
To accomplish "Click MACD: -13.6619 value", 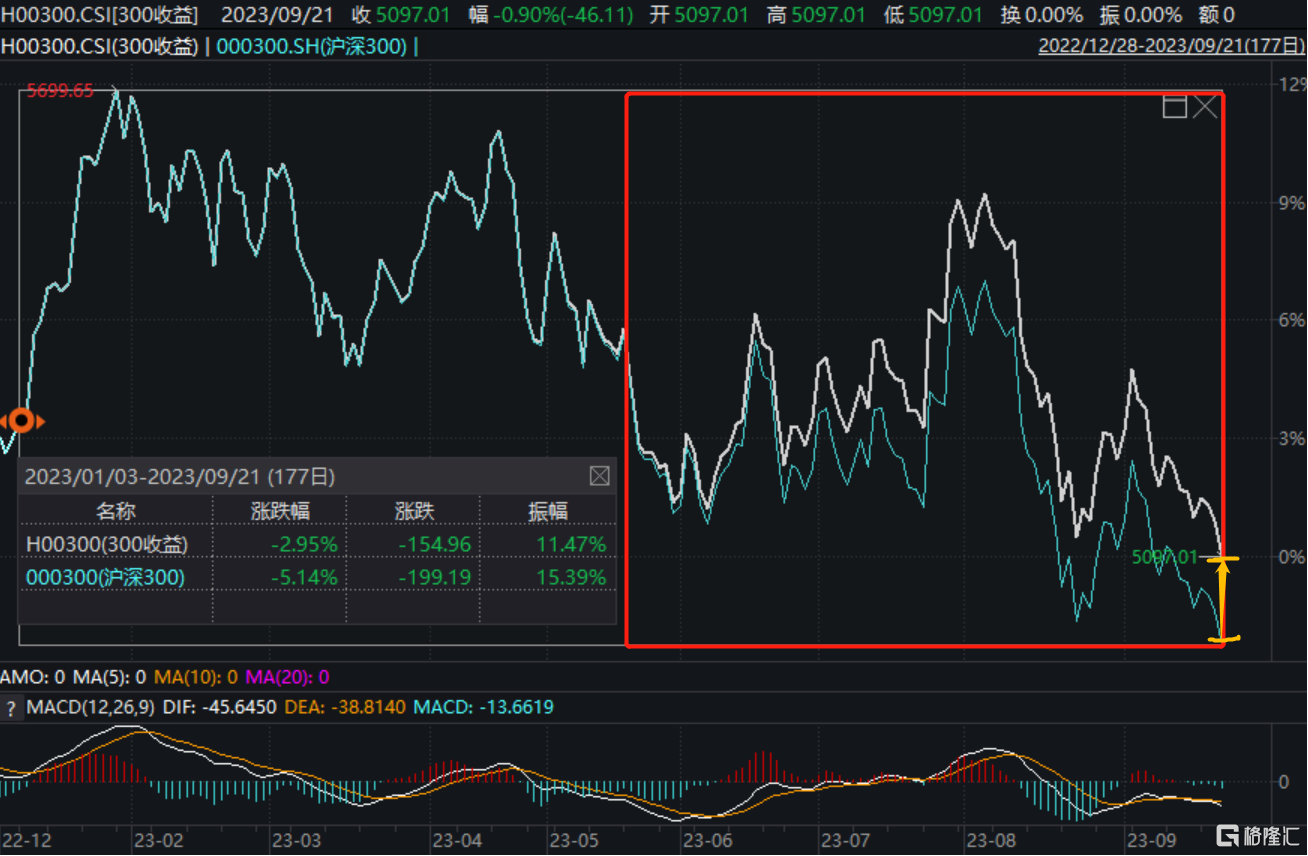I will point(483,708).
